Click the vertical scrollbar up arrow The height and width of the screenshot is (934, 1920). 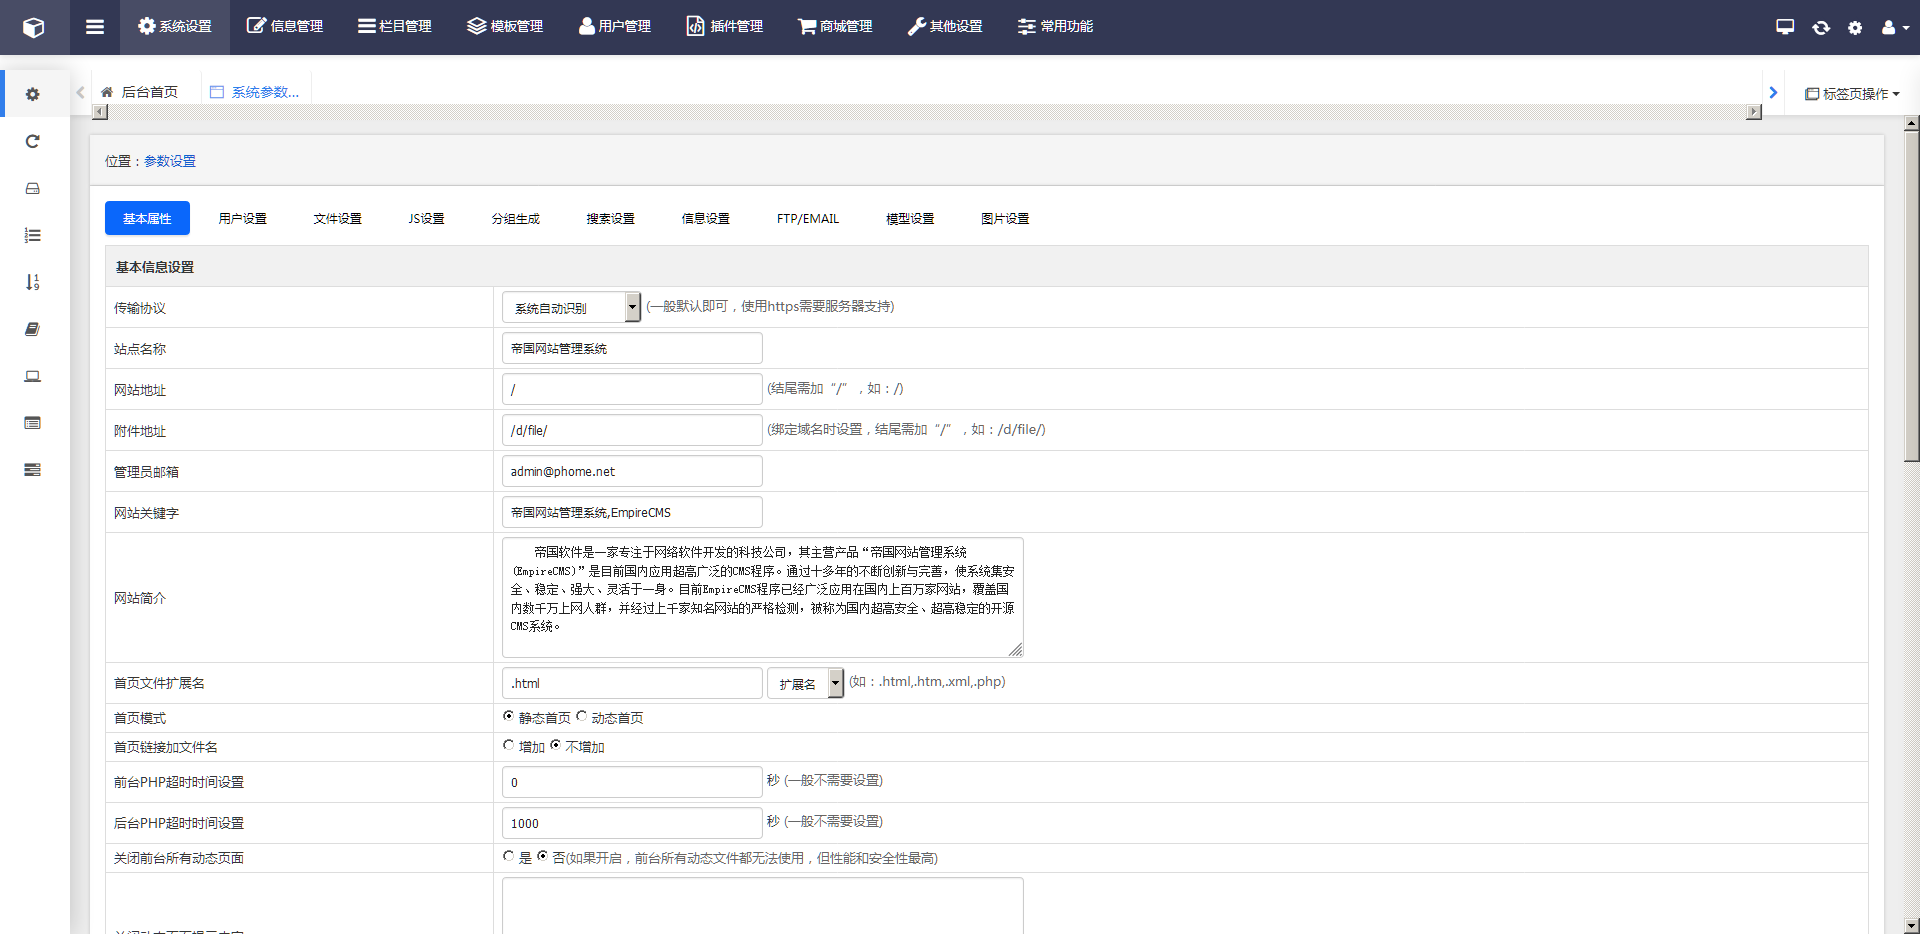1911,124
